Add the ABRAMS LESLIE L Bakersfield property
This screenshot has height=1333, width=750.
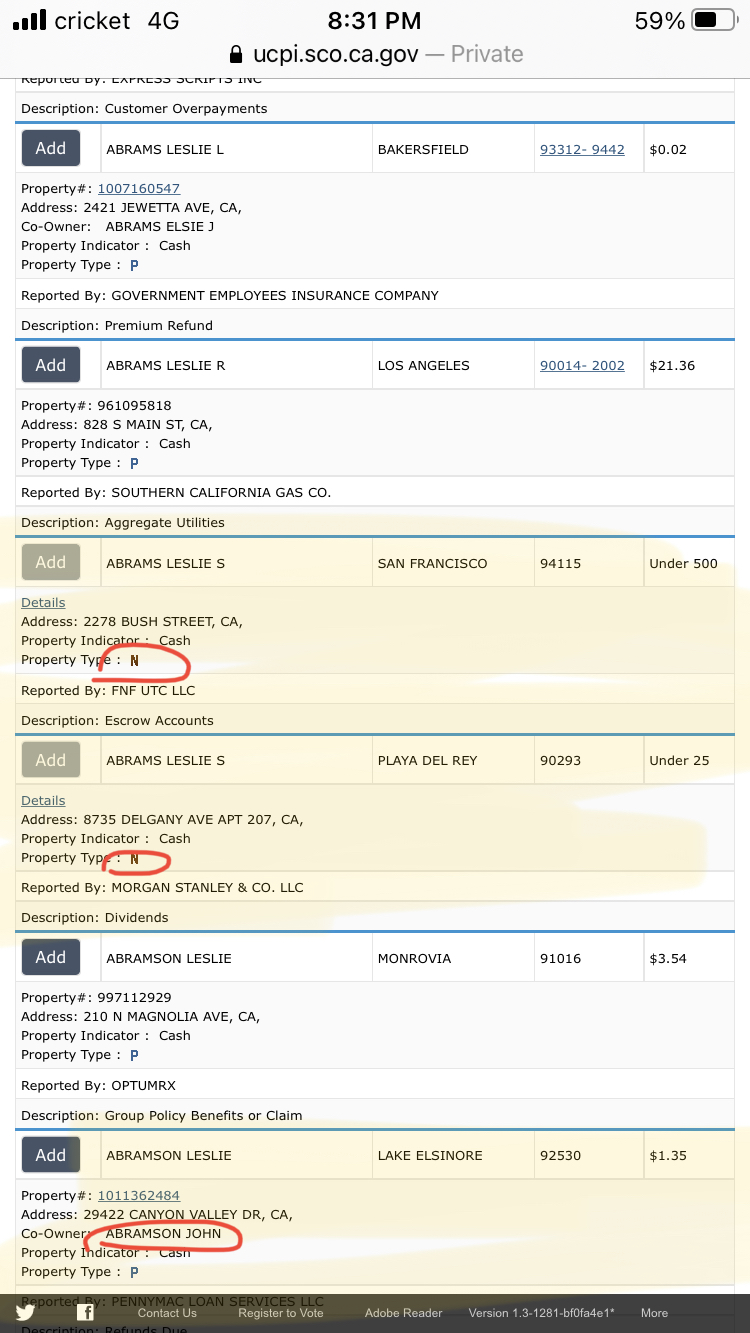pyautogui.click(x=51, y=148)
